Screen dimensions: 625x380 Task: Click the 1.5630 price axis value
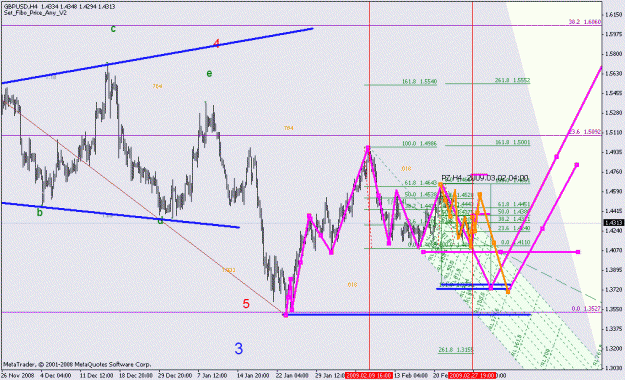tap(613, 73)
